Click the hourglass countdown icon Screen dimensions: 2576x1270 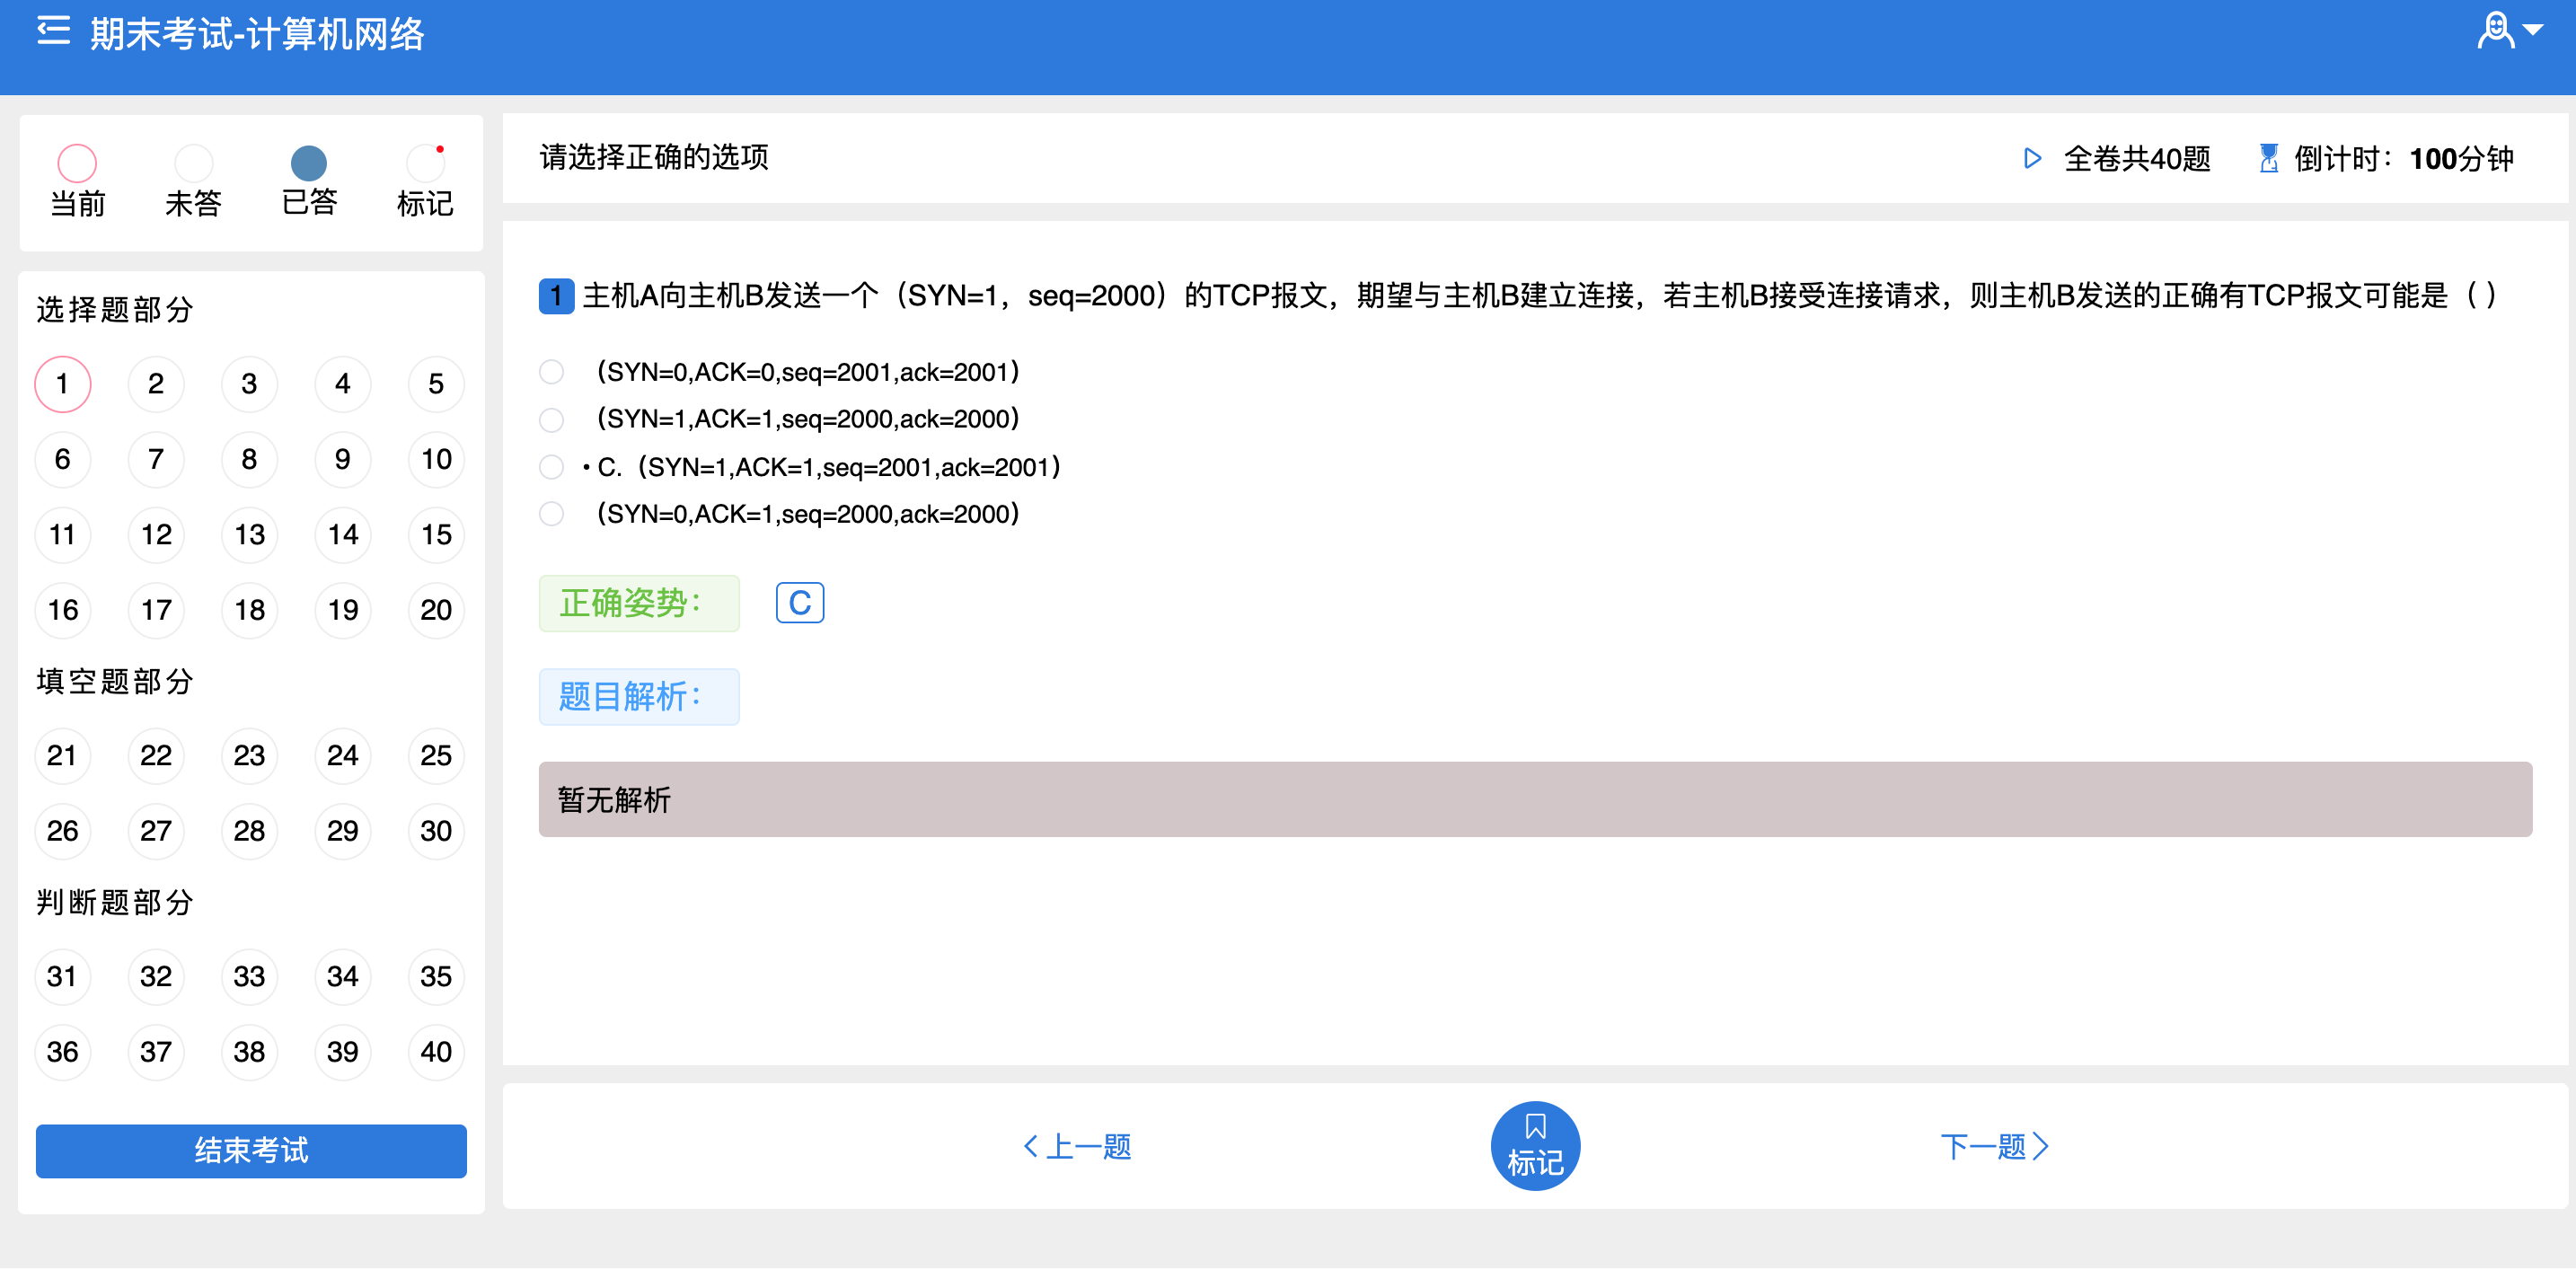(2269, 158)
